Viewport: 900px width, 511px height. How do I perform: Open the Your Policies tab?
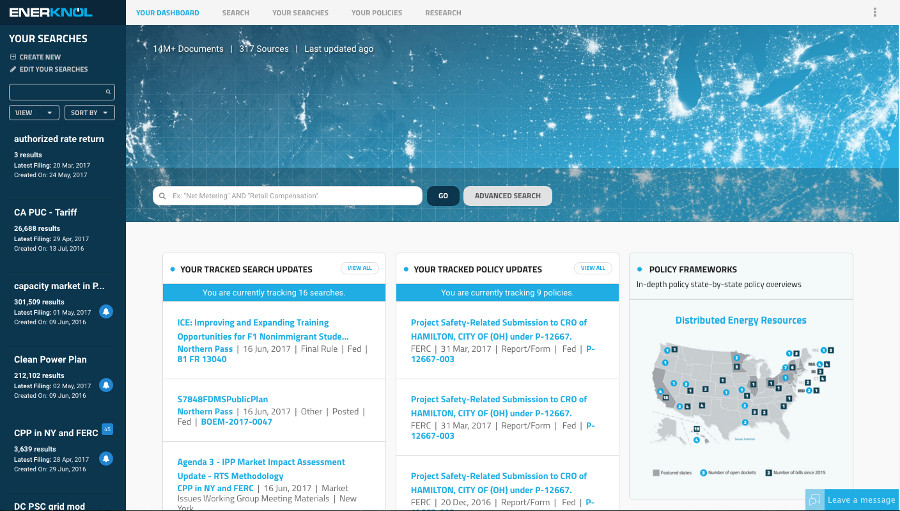point(377,13)
